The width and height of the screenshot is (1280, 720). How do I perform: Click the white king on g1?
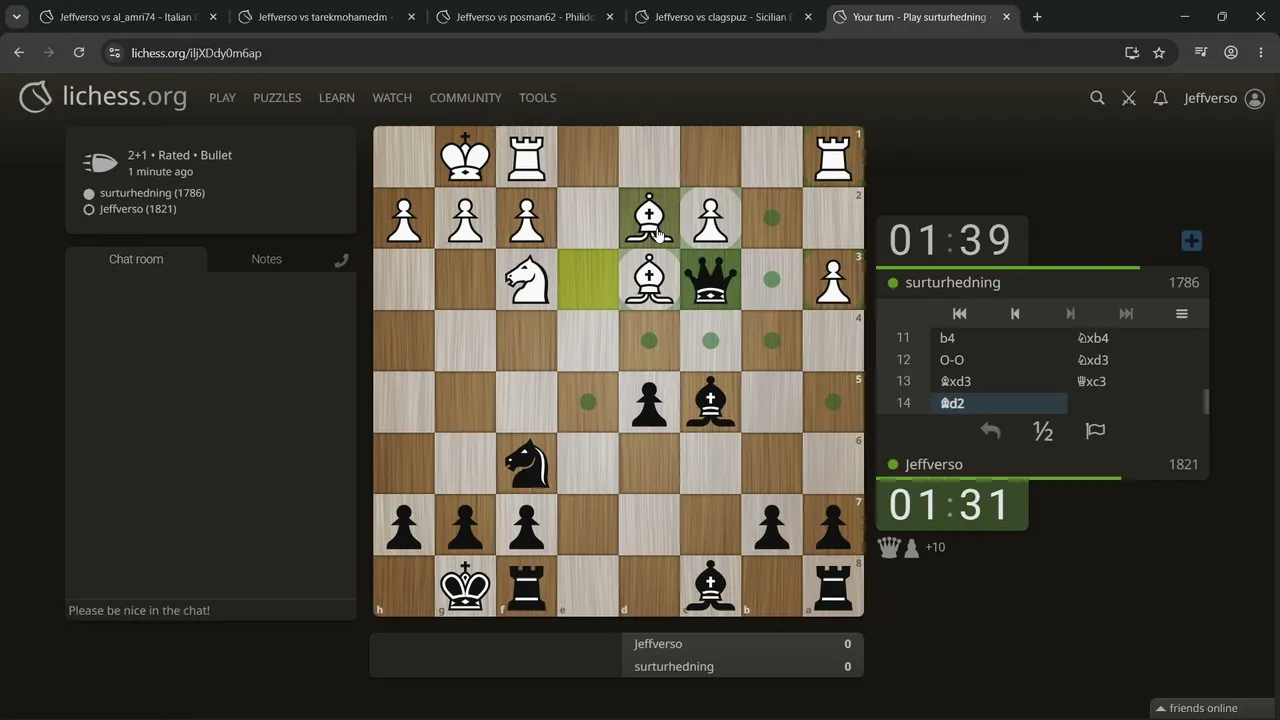click(465, 157)
